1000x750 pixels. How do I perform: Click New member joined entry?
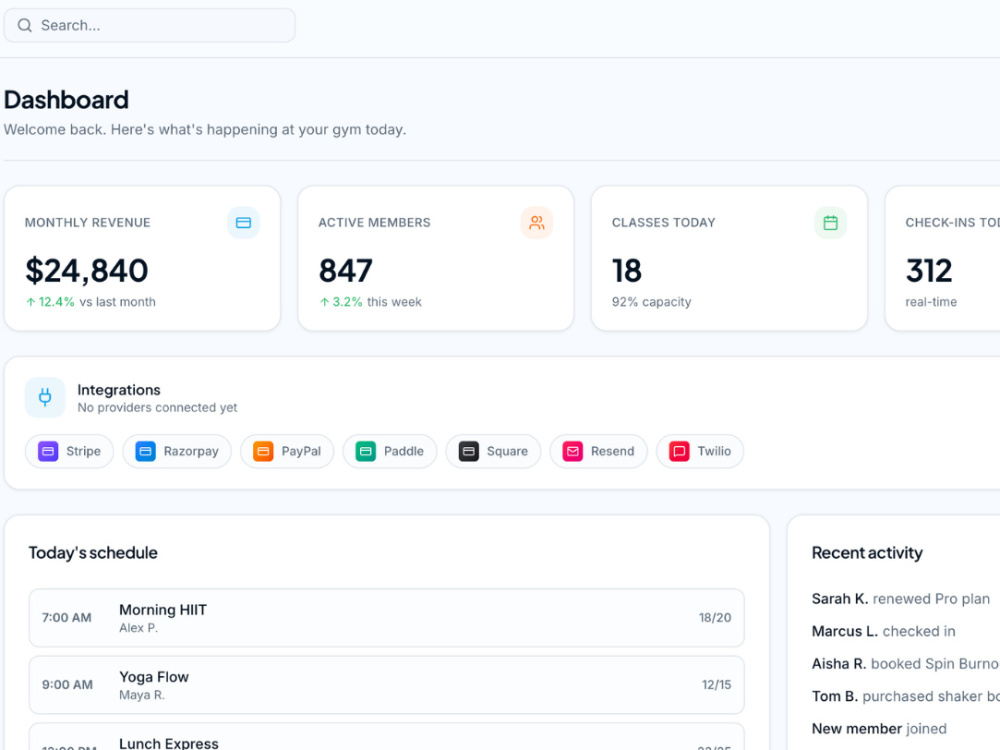coord(879,729)
